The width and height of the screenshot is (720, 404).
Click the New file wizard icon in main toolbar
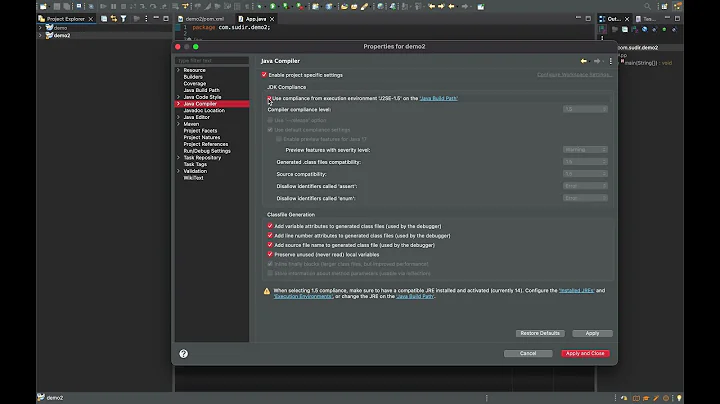pyautogui.click(x=43, y=6)
